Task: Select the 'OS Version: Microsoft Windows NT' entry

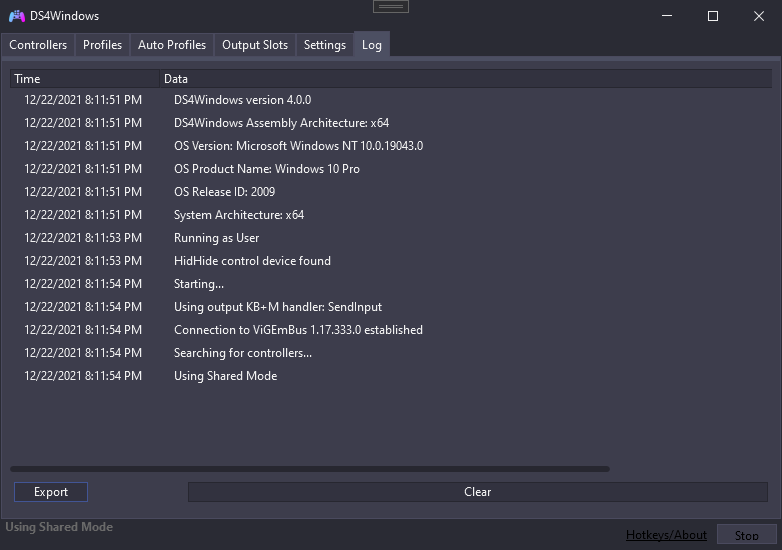Action: [391, 146]
